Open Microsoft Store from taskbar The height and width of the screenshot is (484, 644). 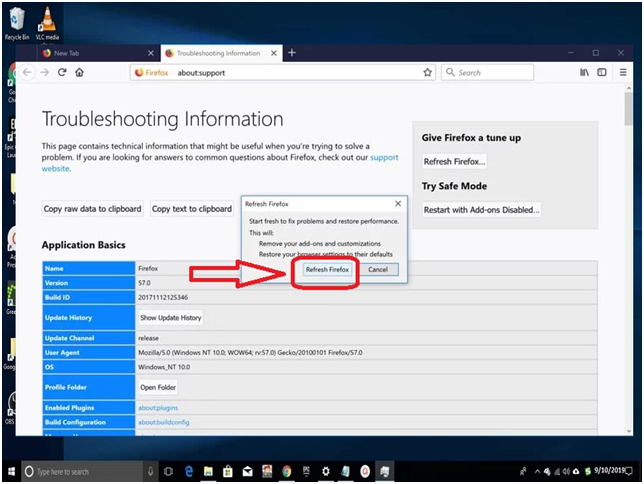point(228,472)
